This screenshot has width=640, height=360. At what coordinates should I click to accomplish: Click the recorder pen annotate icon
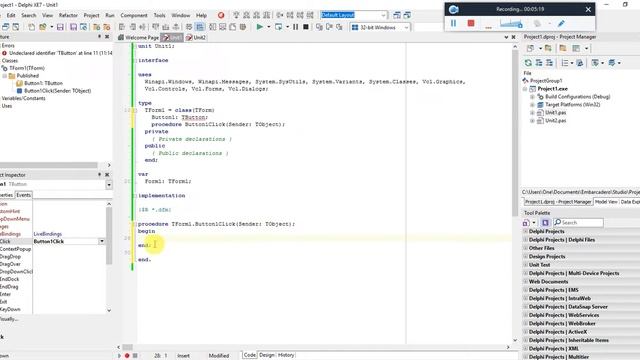click(561, 23)
